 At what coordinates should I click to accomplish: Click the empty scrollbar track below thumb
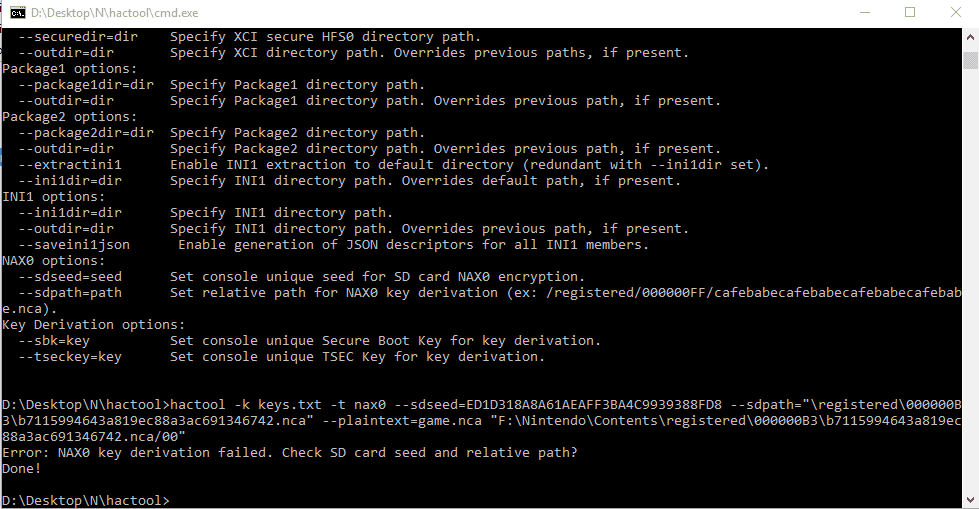[970, 281]
